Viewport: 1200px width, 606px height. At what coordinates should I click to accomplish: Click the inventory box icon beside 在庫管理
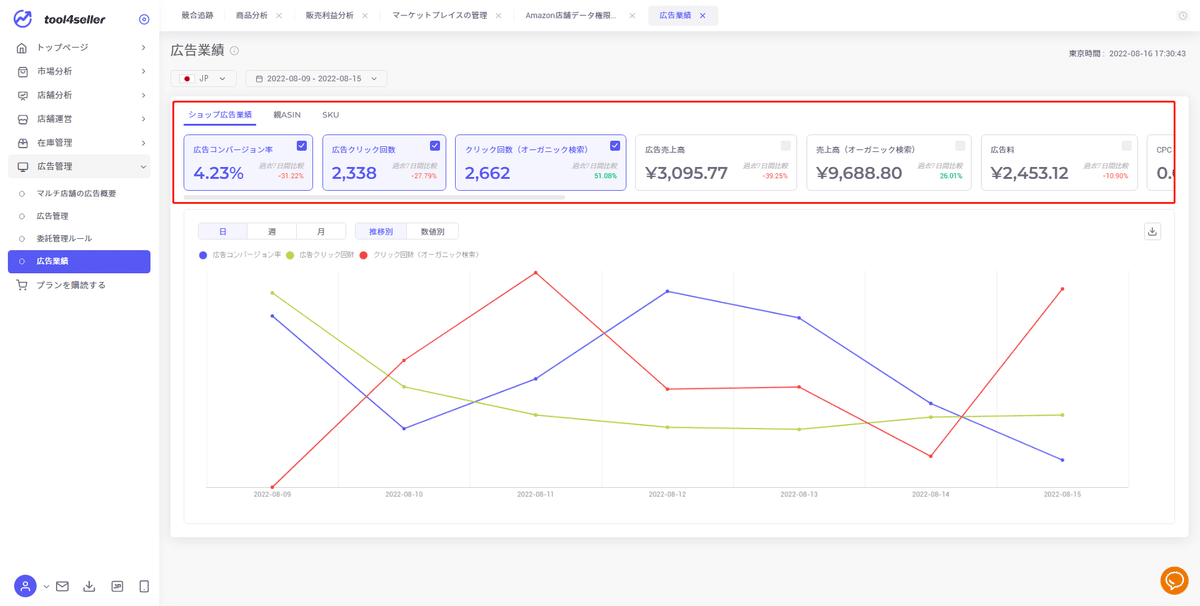22,143
